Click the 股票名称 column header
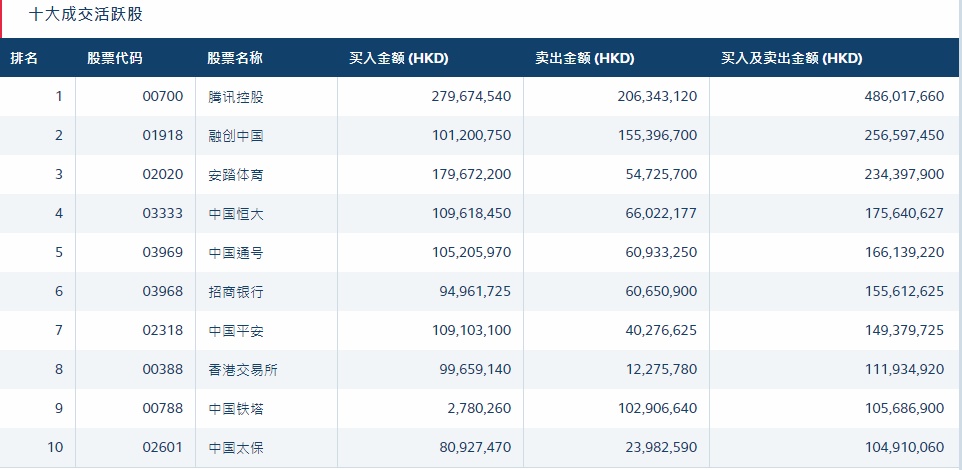The height and width of the screenshot is (470, 962). [x=235, y=58]
